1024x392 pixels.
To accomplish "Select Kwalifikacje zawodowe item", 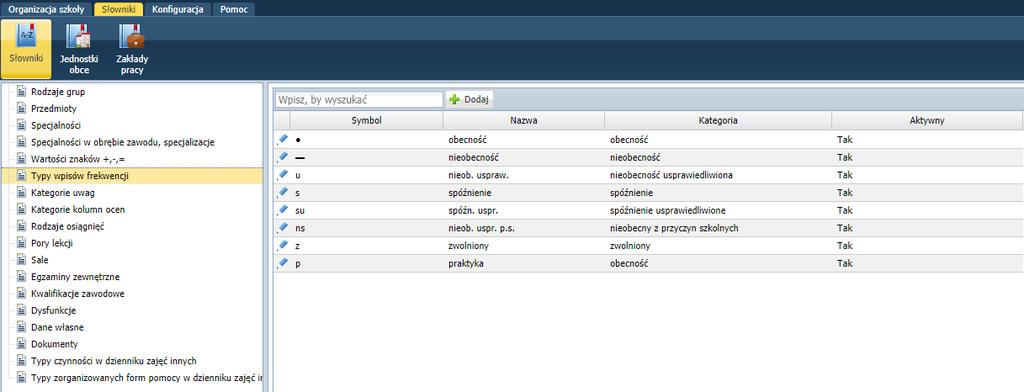I will click(78, 293).
